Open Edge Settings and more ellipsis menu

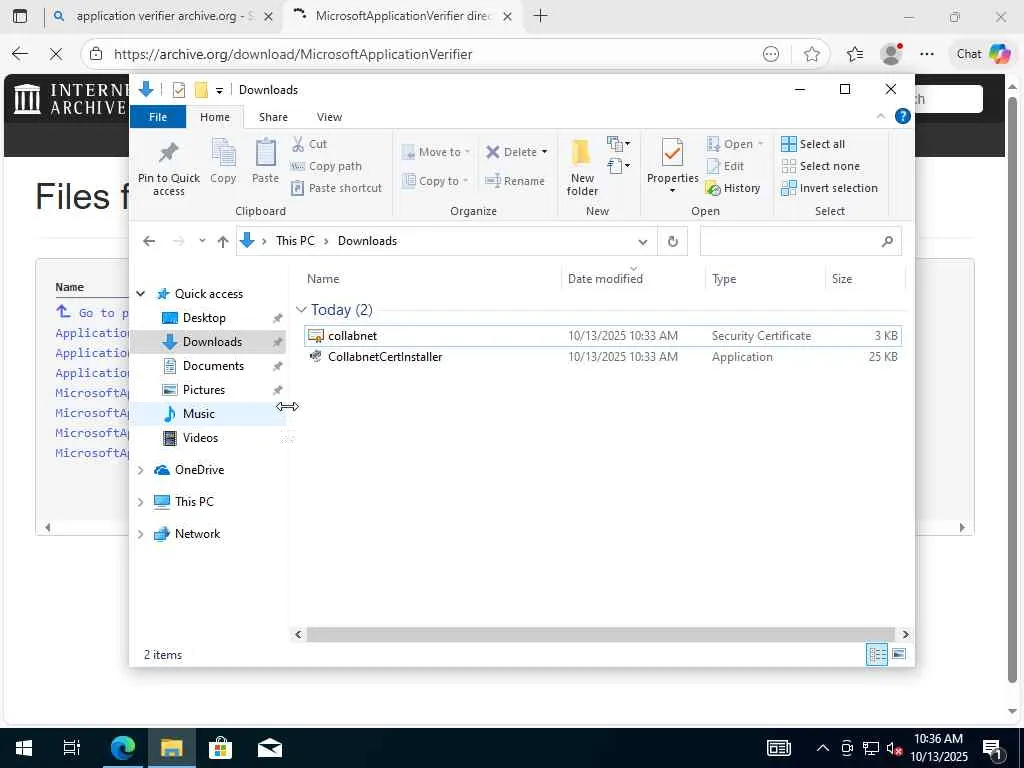pyautogui.click(x=927, y=54)
